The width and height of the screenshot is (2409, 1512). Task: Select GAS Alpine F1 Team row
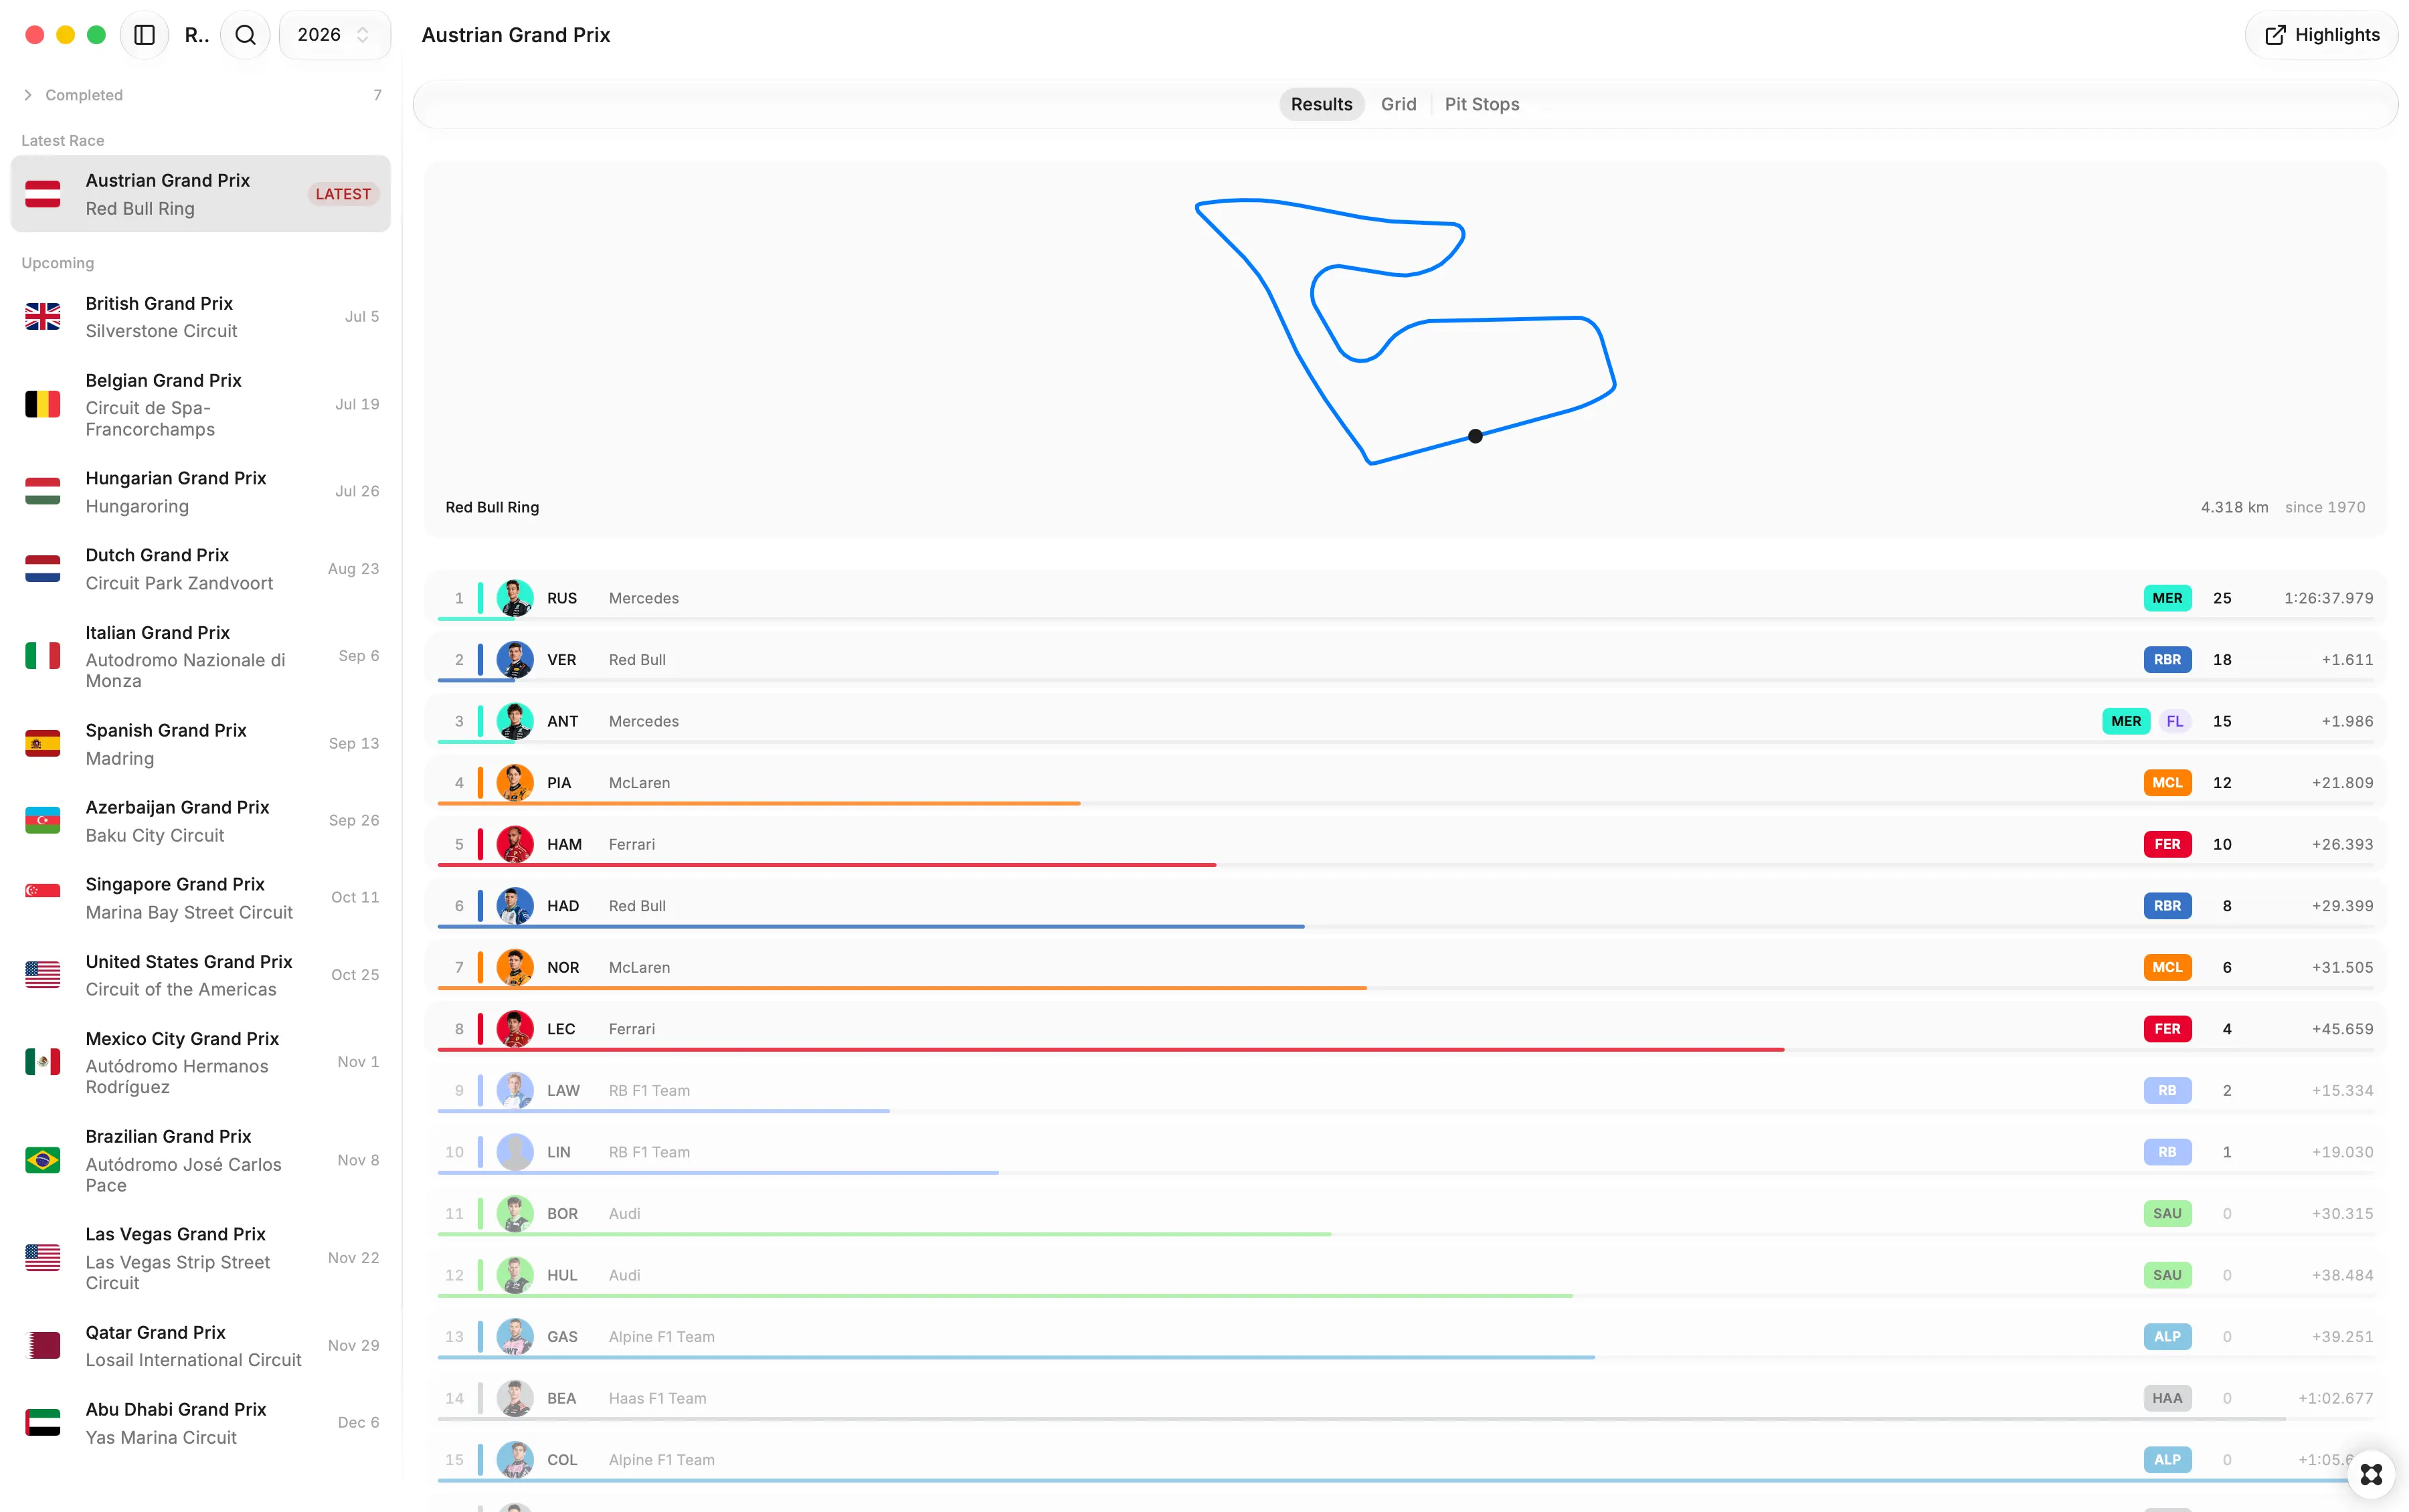click(x=1405, y=1337)
